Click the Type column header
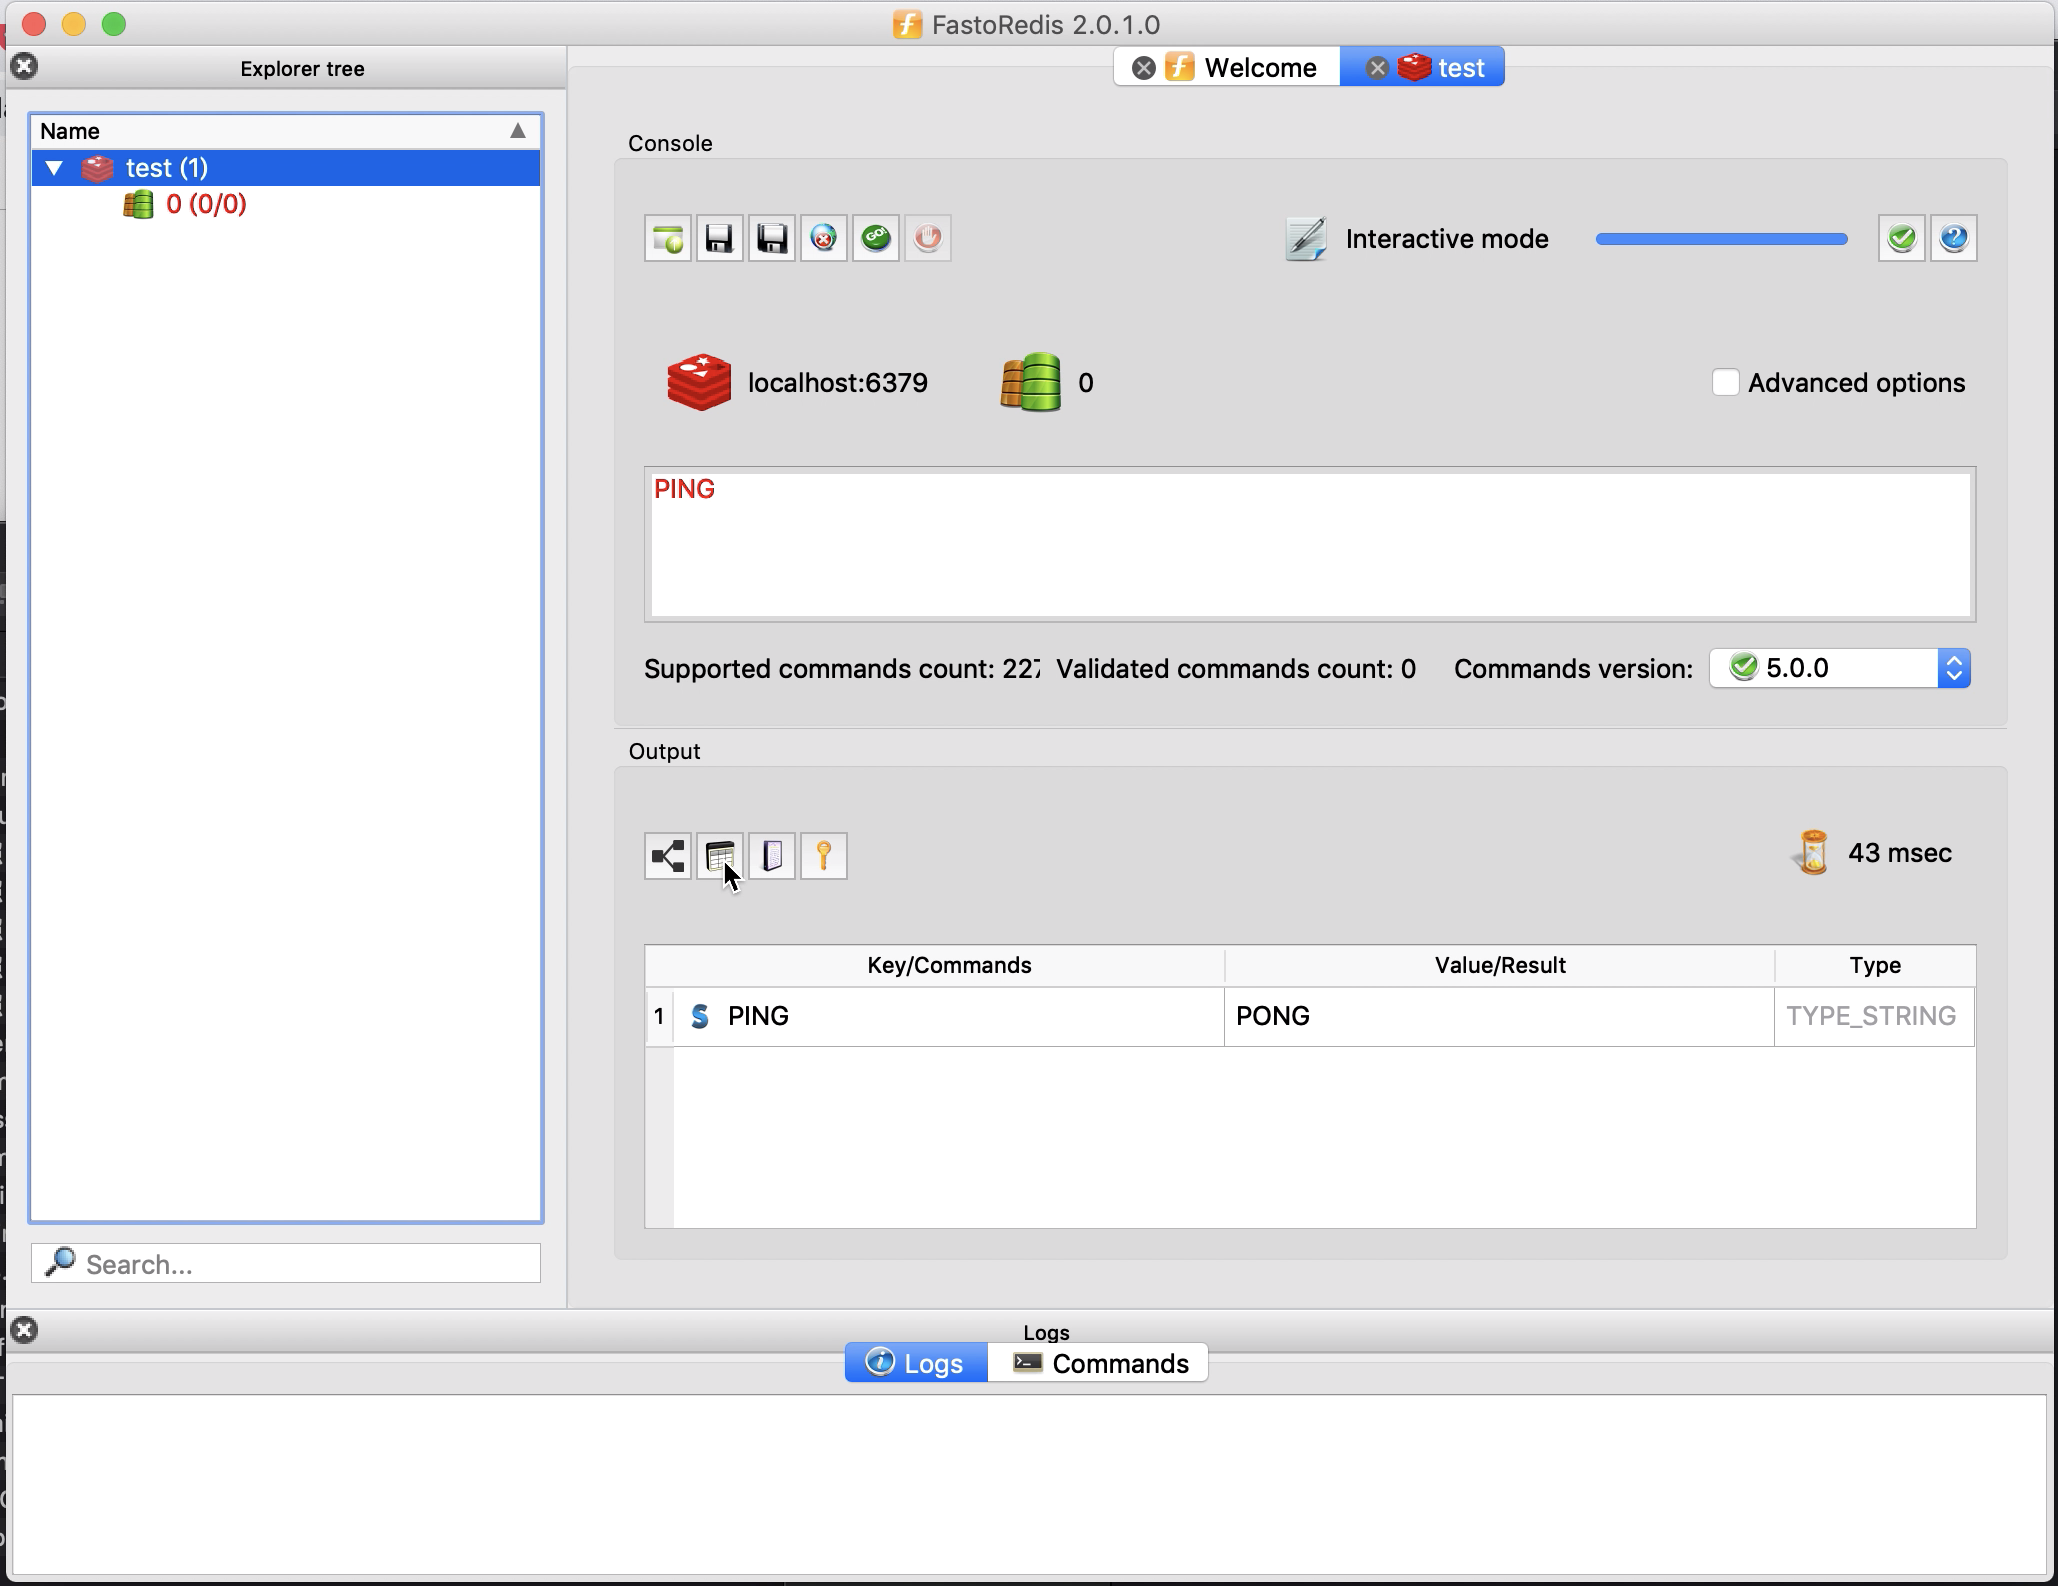Screen dimensions: 2058x1586 coord(1875,965)
